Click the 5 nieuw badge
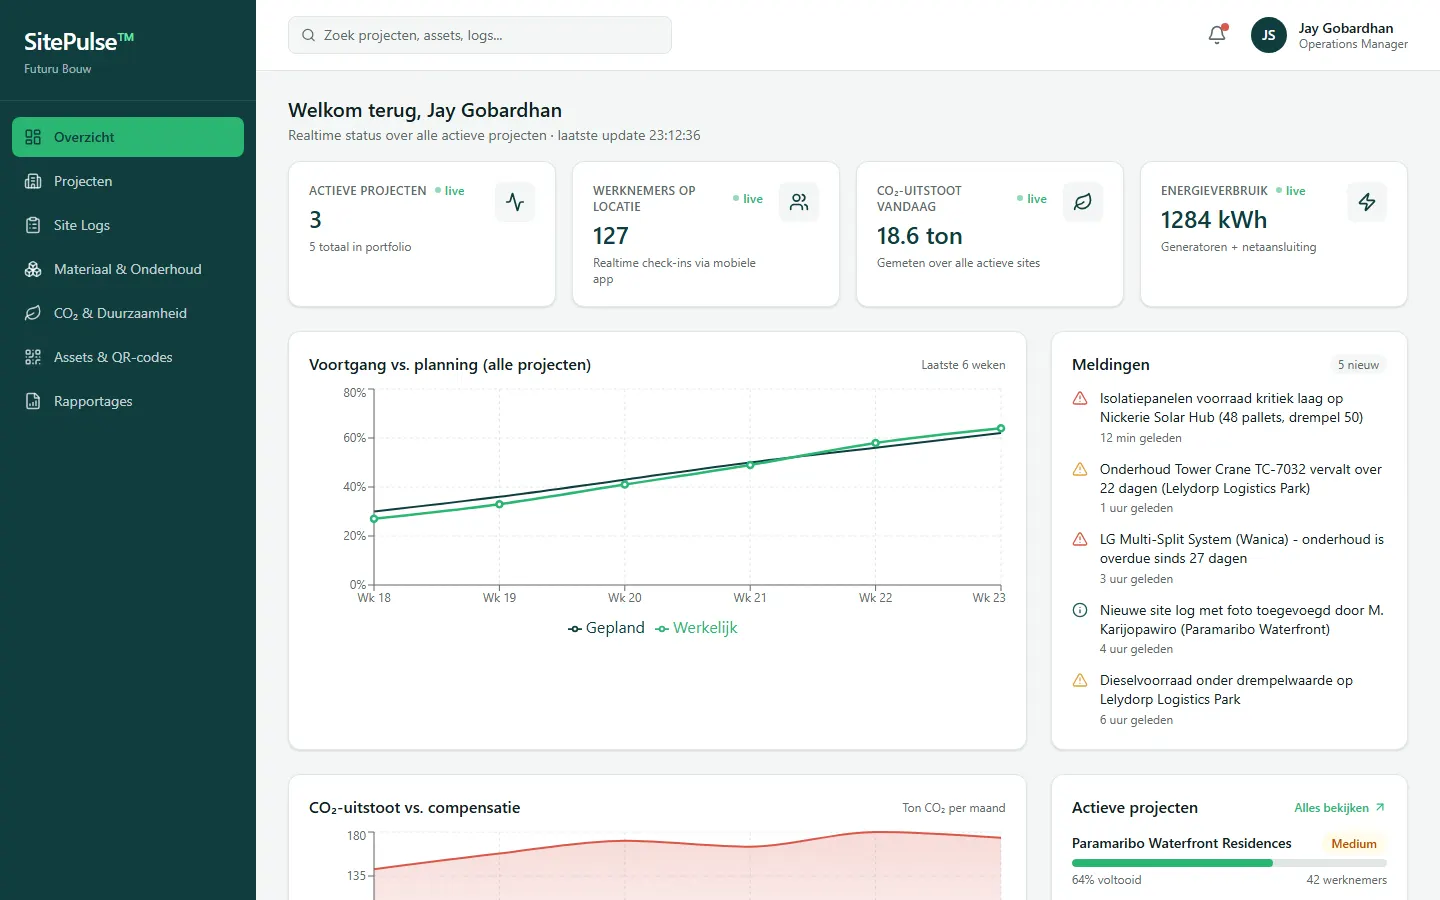Image resolution: width=1440 pixels, height=900 pixels. pyautogui.click(x=1358, y=365)
